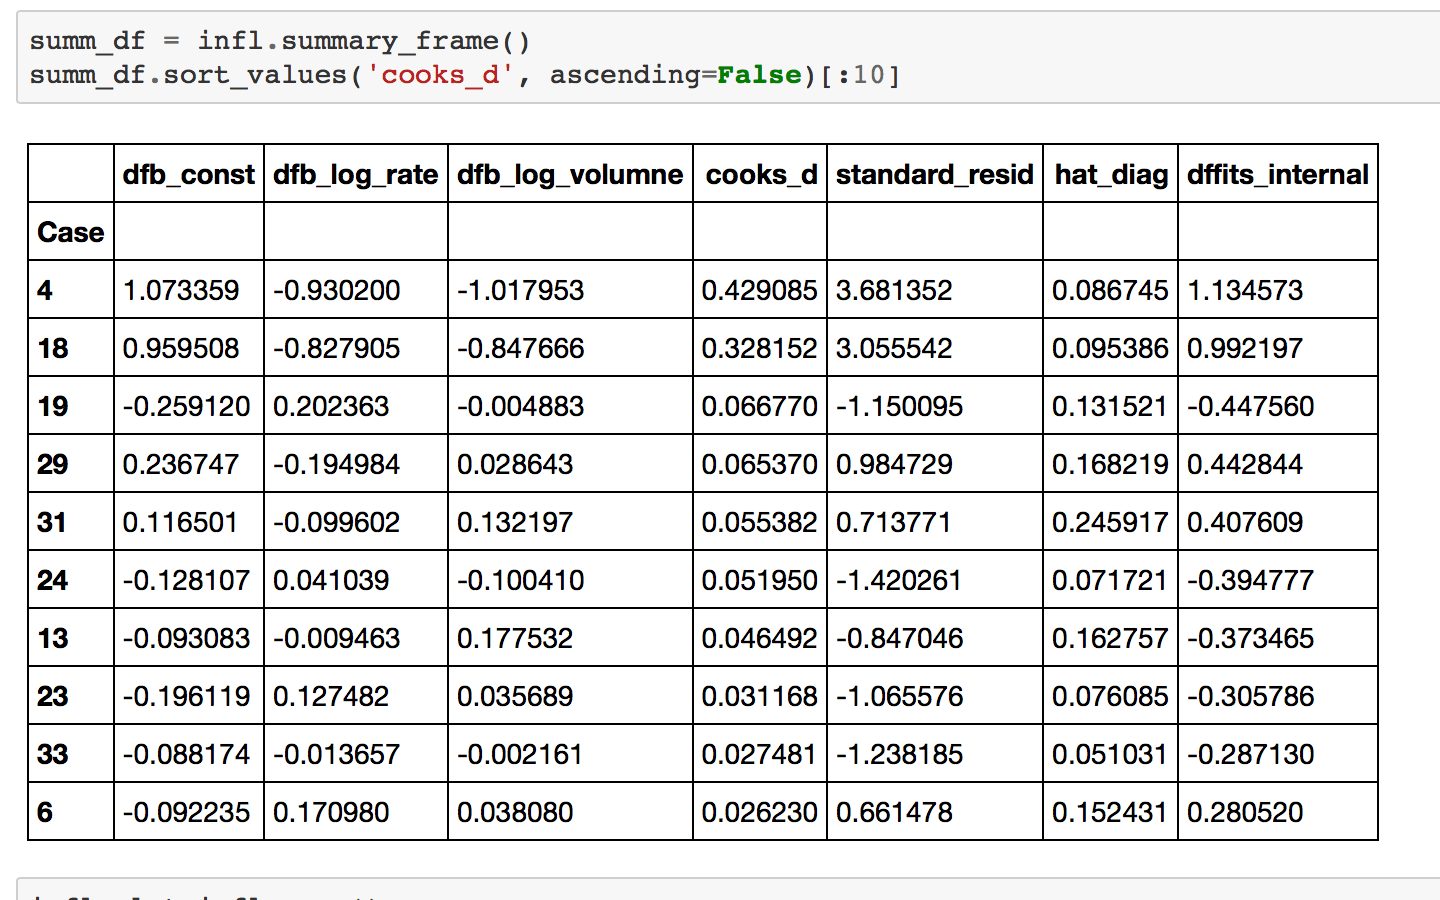
Task: Select the hat_diag value 0.245917
Action: 1110,521
